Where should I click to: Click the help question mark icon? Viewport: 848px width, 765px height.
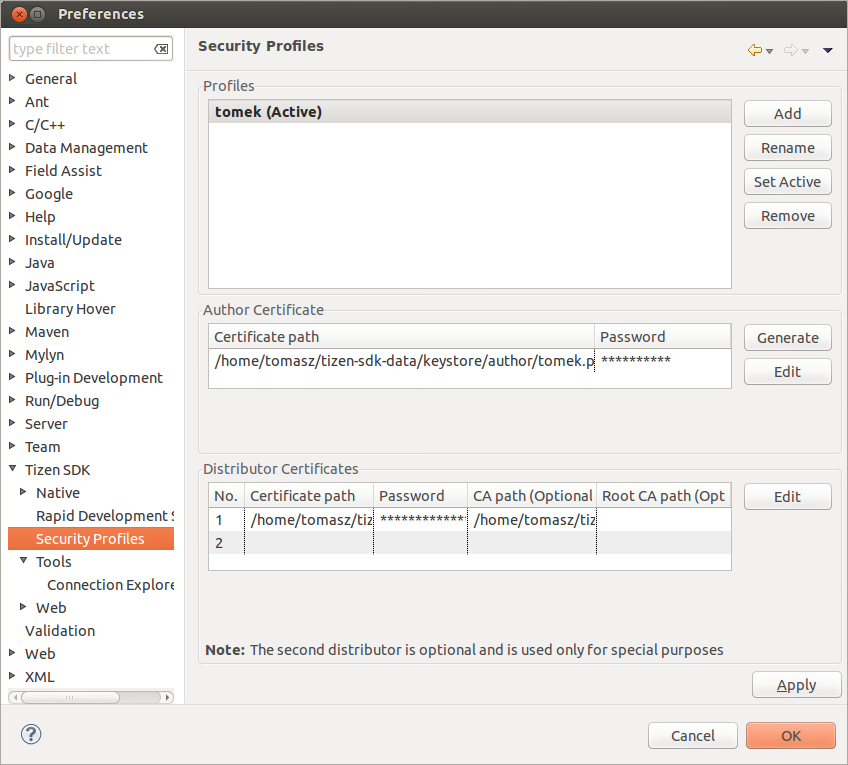tap(31, 735)
